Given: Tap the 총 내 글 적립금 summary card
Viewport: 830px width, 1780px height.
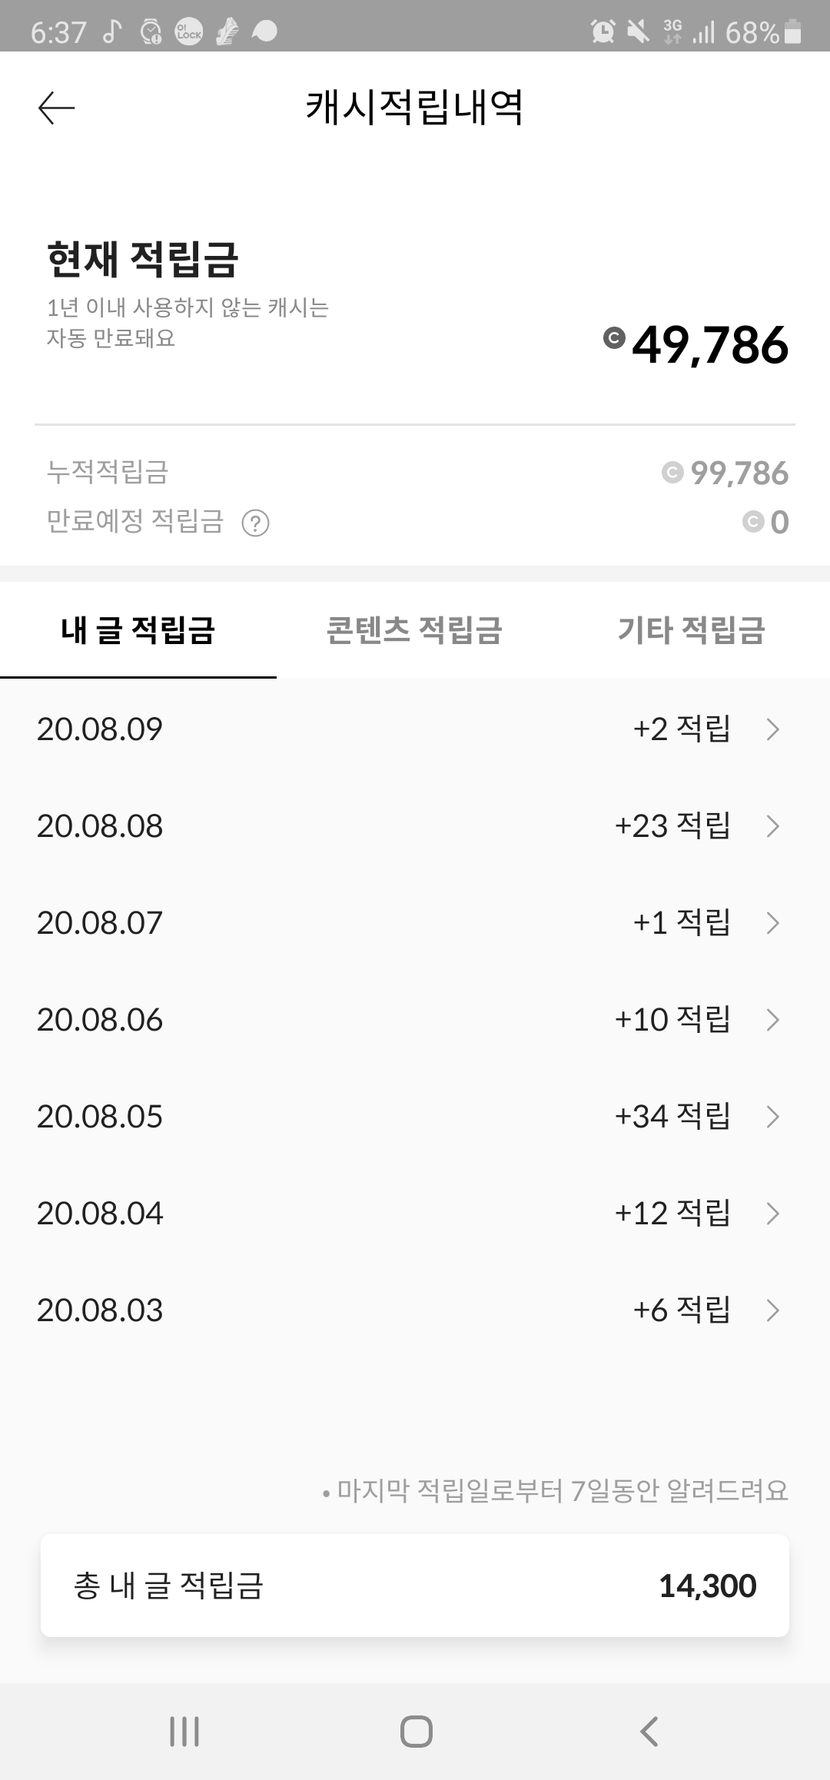Looking at the screenshot, I should [414, 1585].
